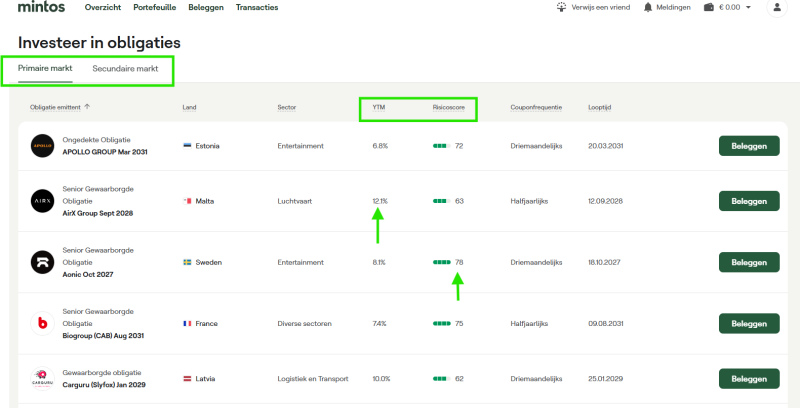This screenshot has width=800, height=408.
Task: Click the Looptijd column header
Action: click(599, 107)
